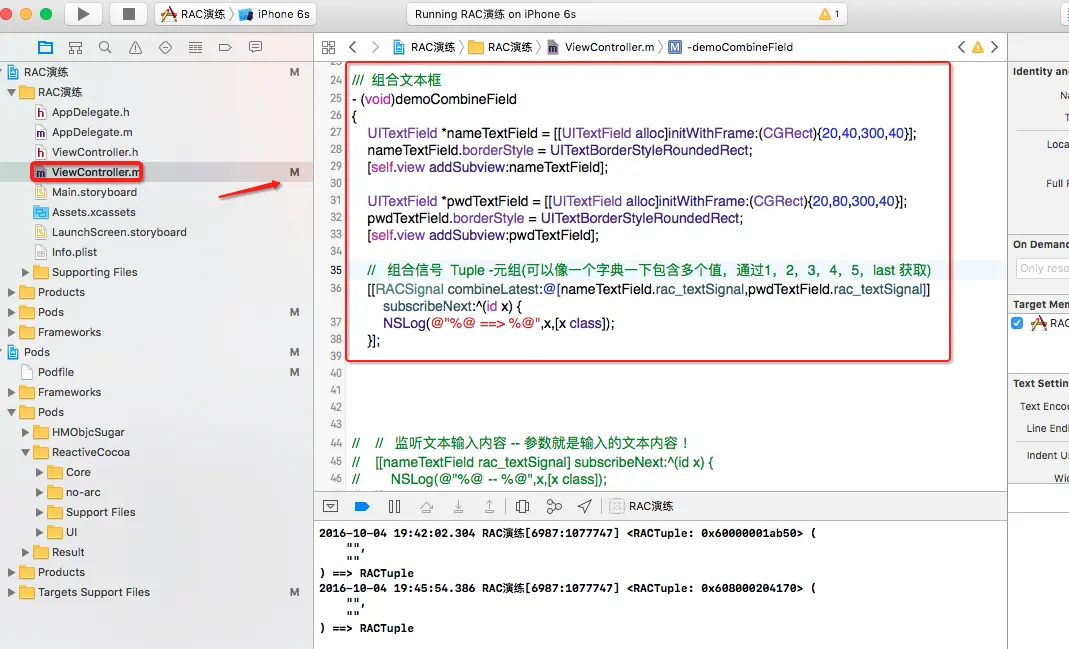Click the editor bar yellow warning icon
Viewport: 1069px width, 649px height.
coord(978,47)
